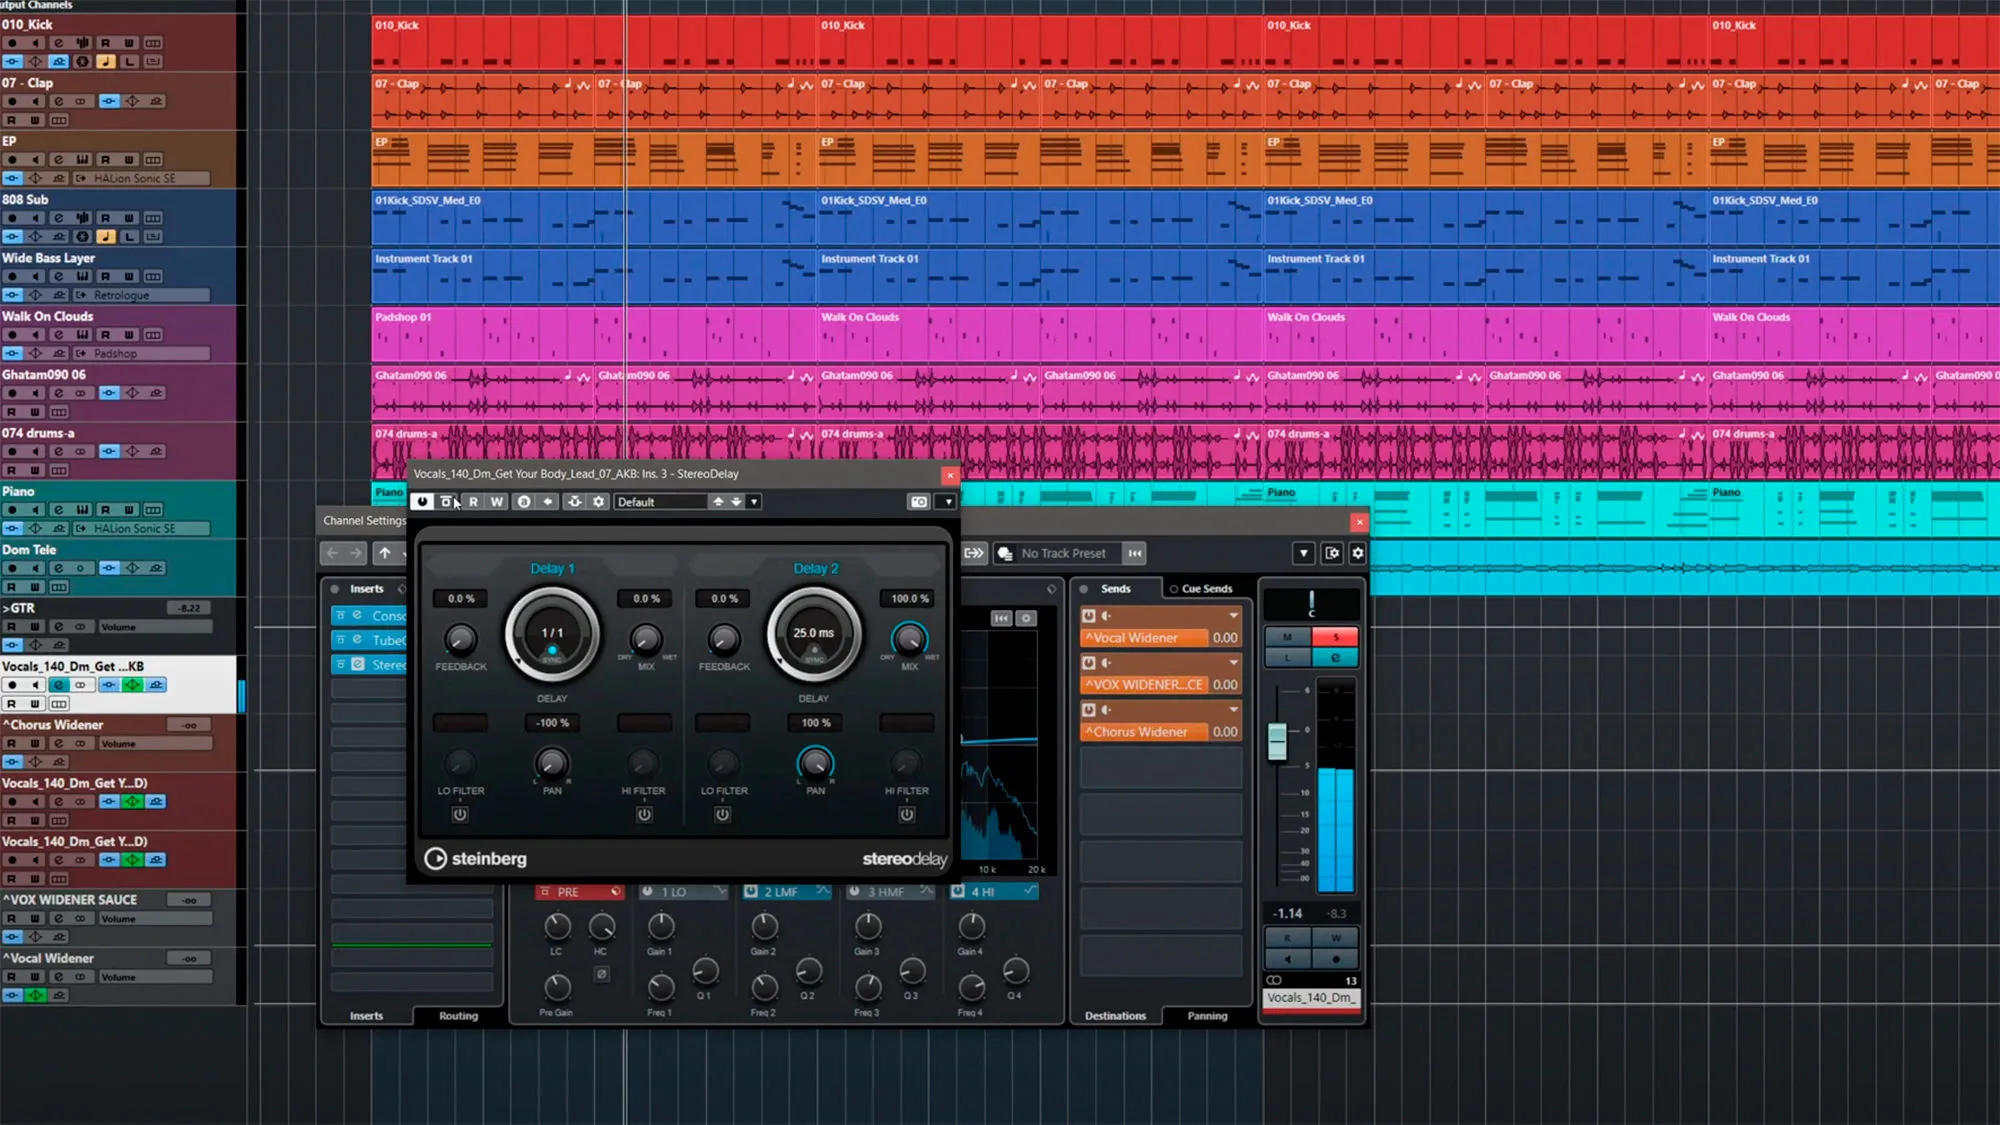Click the volume fader handle in Channel Settings

[x=1277, y=741]
